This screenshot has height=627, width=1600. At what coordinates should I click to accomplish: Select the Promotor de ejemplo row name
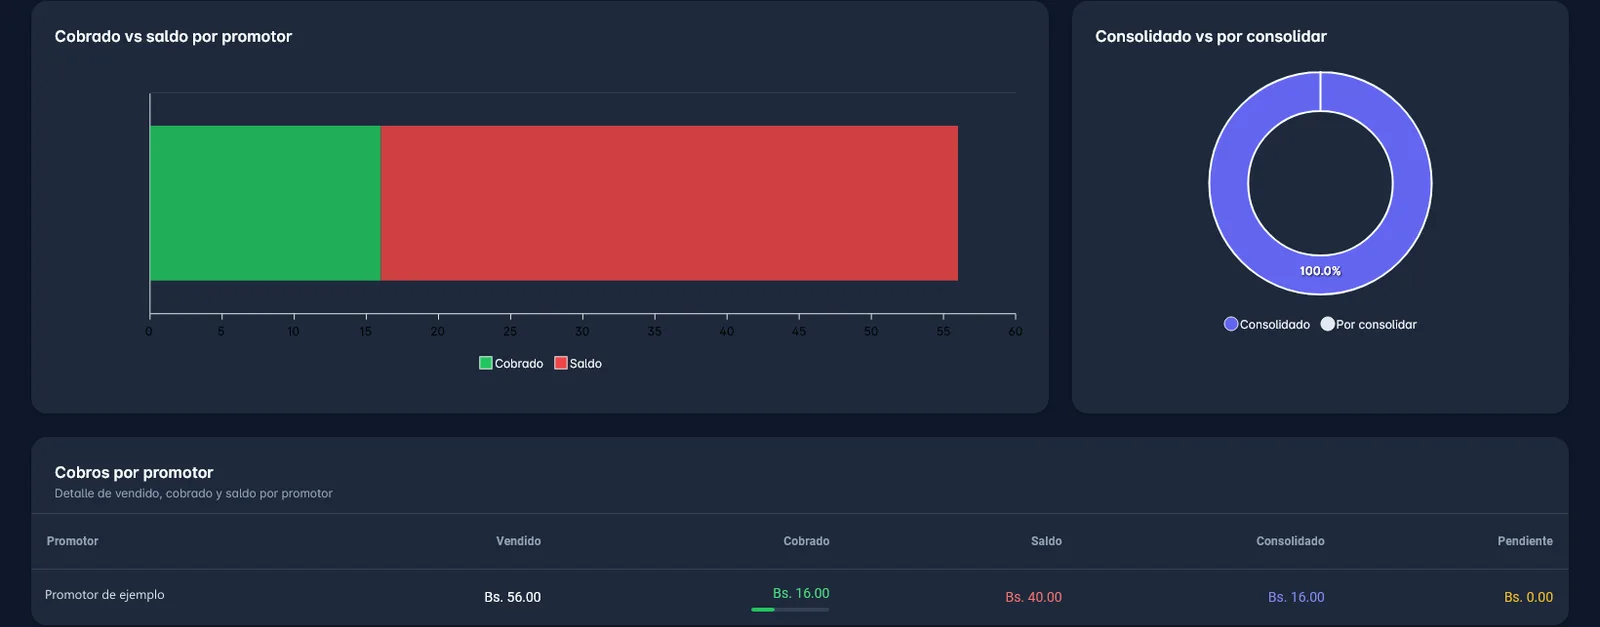tap(105, 595)
